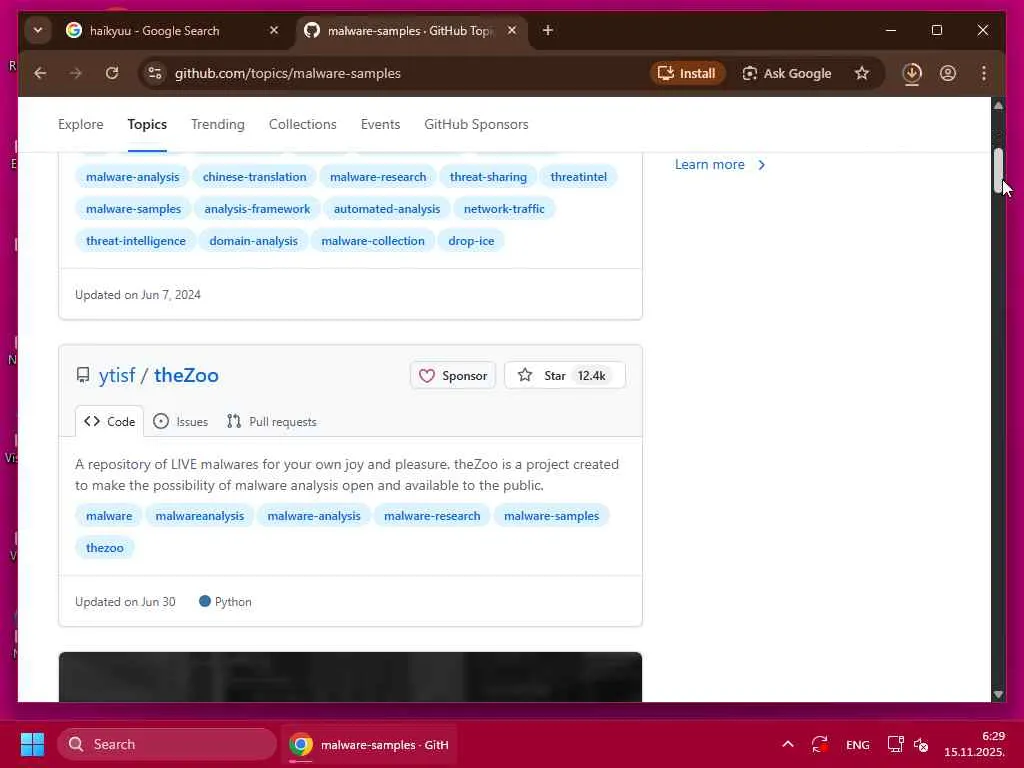Open the threat-sharing topic tag
The width and height of the screenshot is (1024, 768).
[x=488, y=177]
